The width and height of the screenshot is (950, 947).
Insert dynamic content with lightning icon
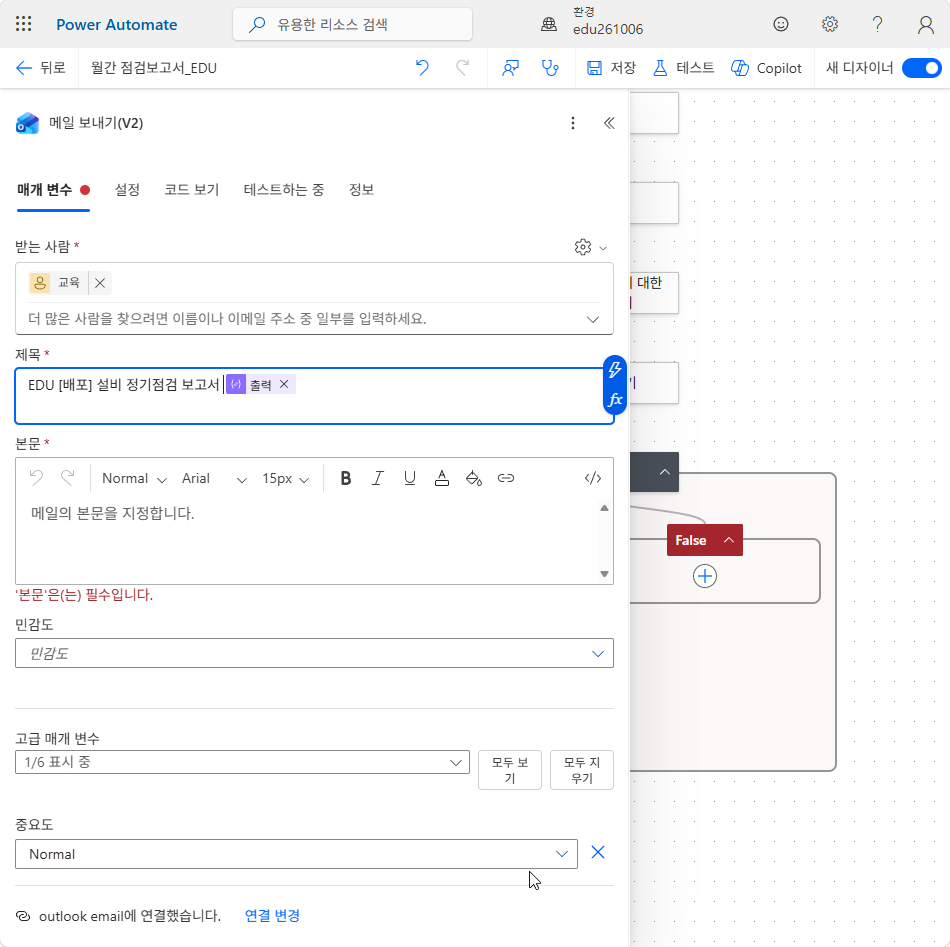coord(615,370)
